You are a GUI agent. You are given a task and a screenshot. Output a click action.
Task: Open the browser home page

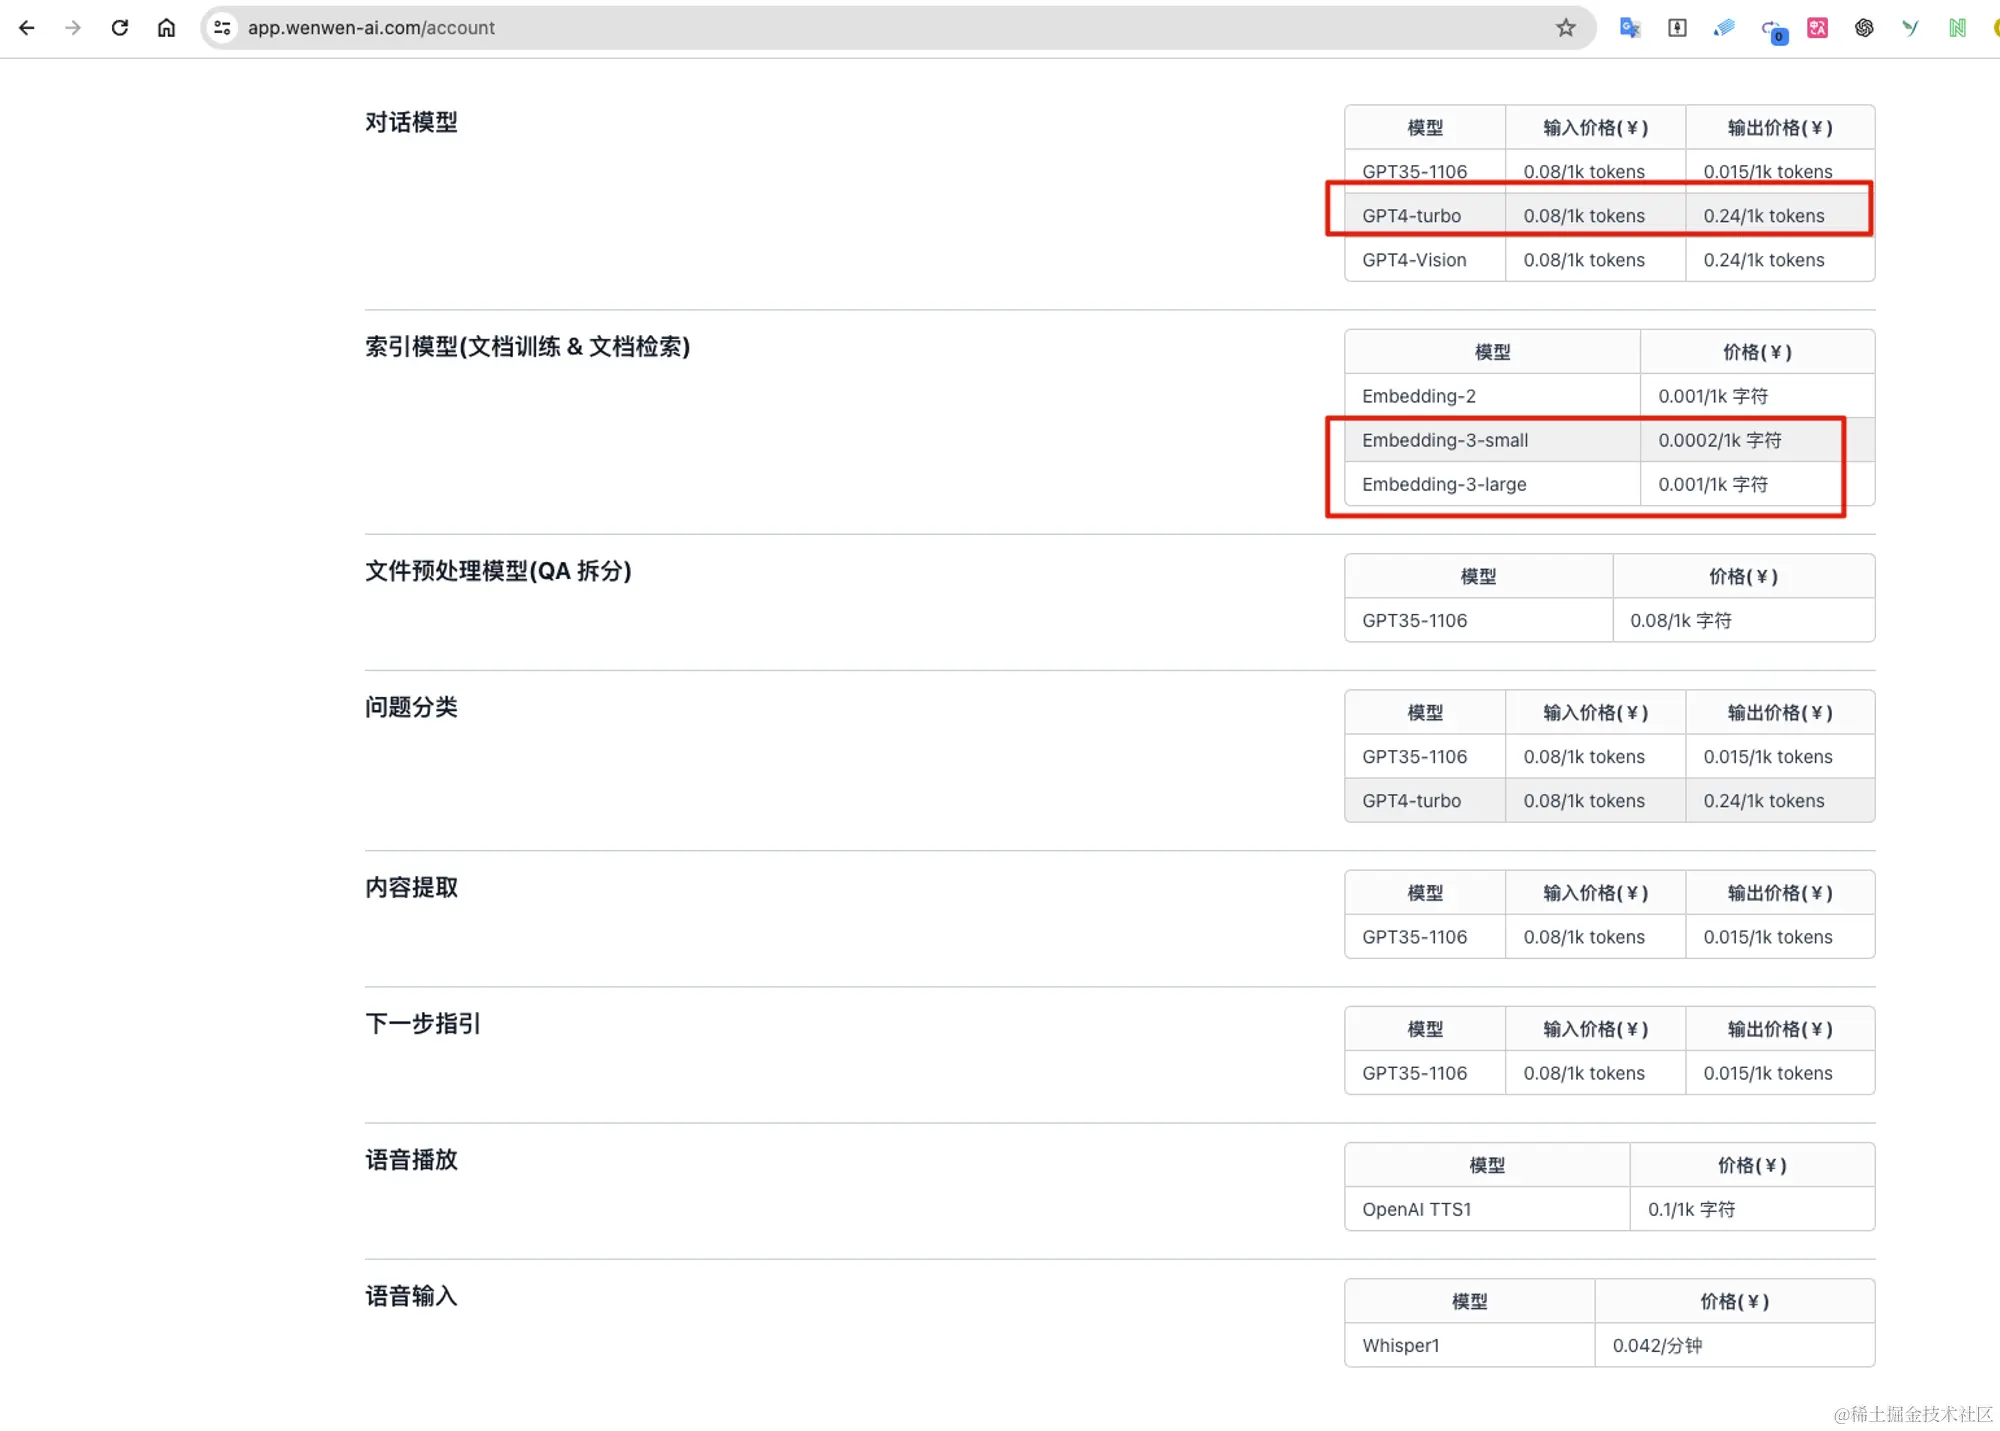click(166, 28)
